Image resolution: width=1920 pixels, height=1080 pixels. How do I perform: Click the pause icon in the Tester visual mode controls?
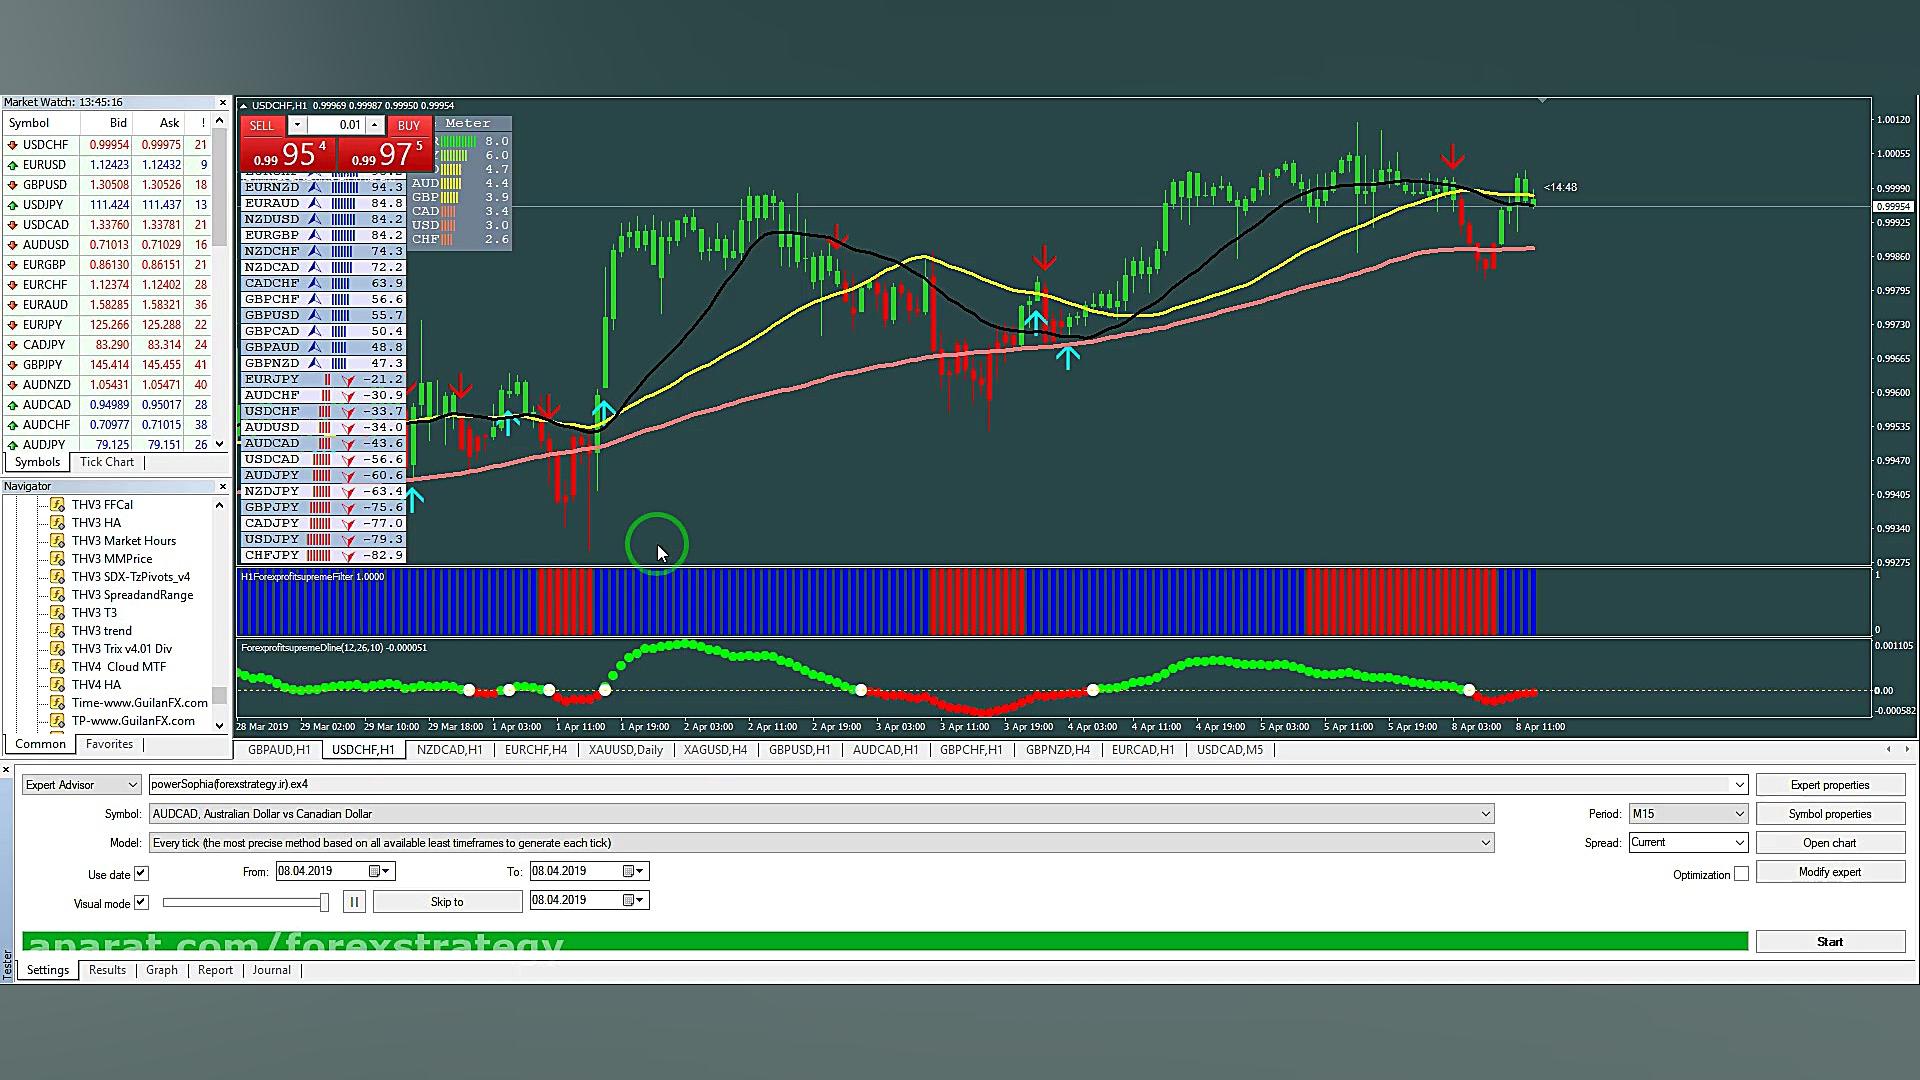click(354, 901)
